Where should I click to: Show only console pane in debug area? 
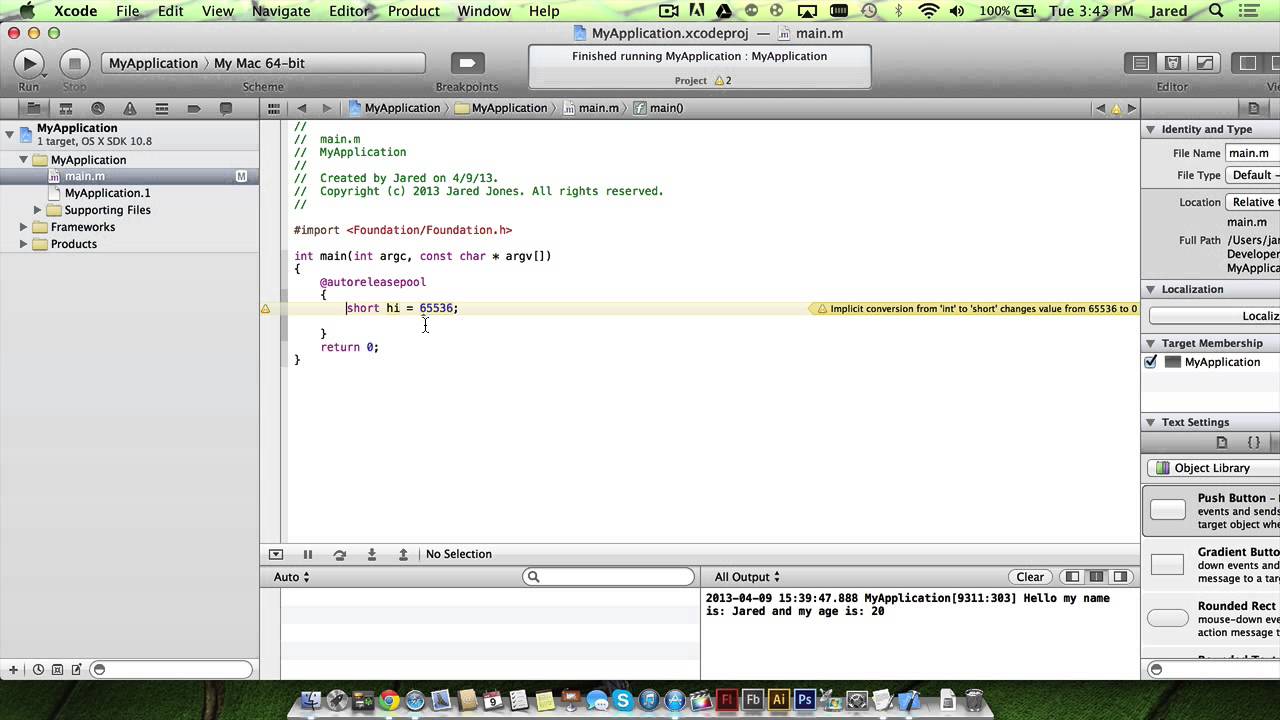coord(1120,577)
